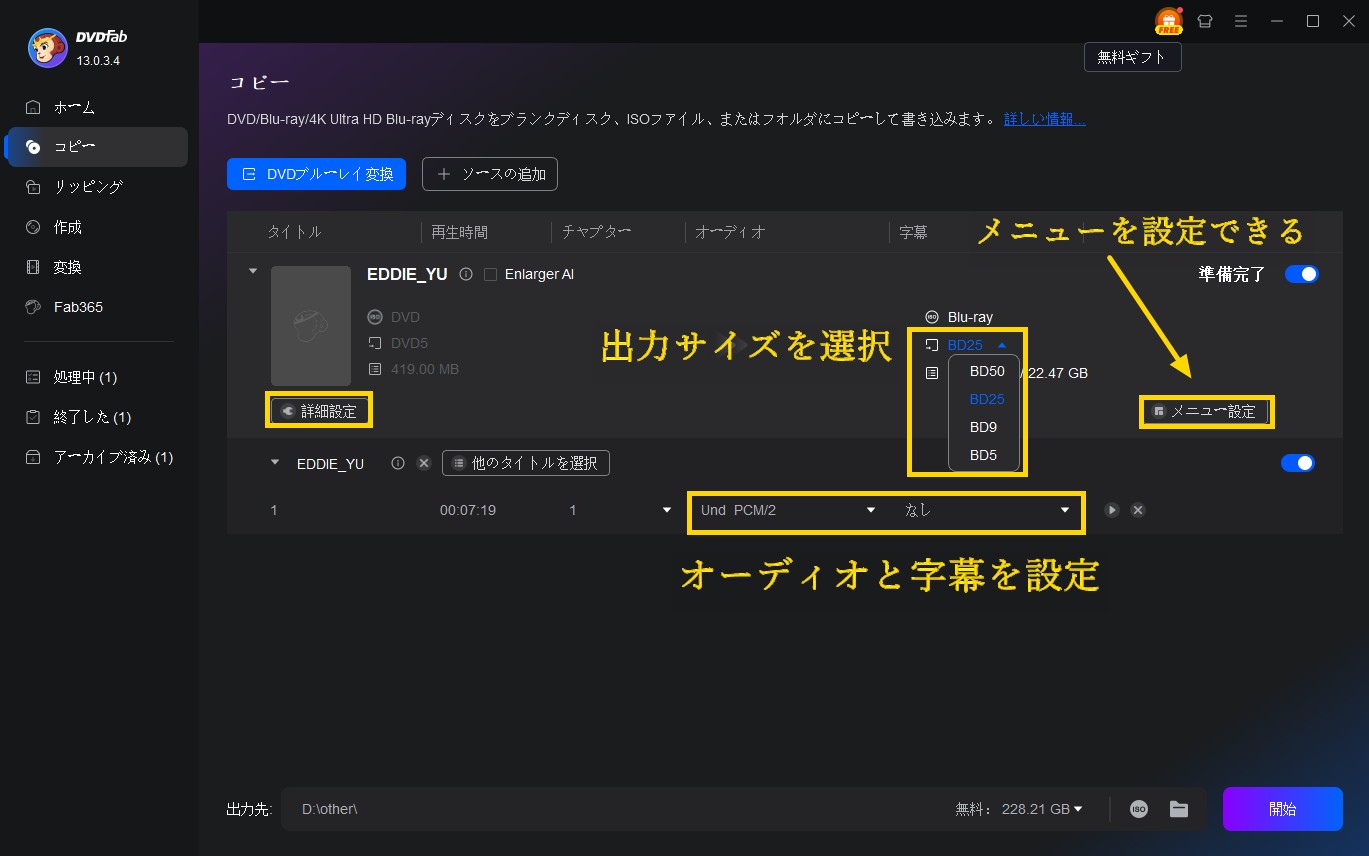Preview title 1 with play icon
Screen dimensions: 1369x856
point(1112,510)
